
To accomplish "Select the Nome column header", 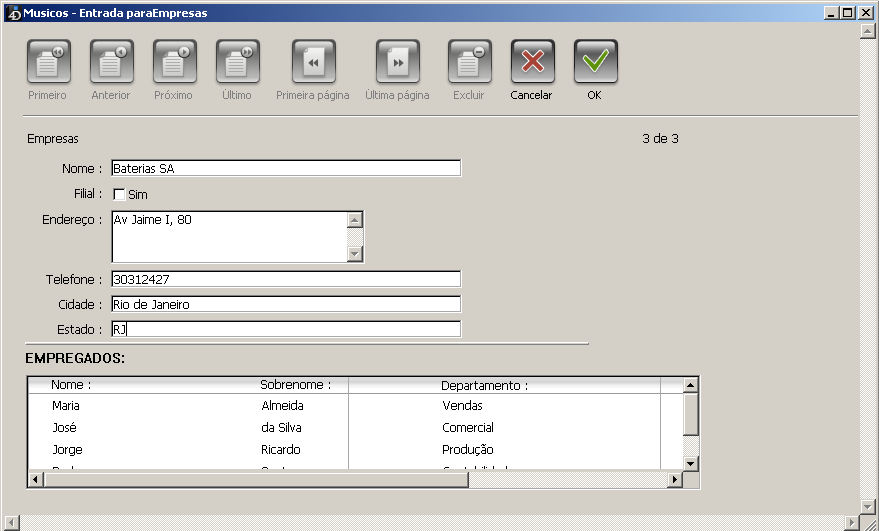I will tap(72, 385).
